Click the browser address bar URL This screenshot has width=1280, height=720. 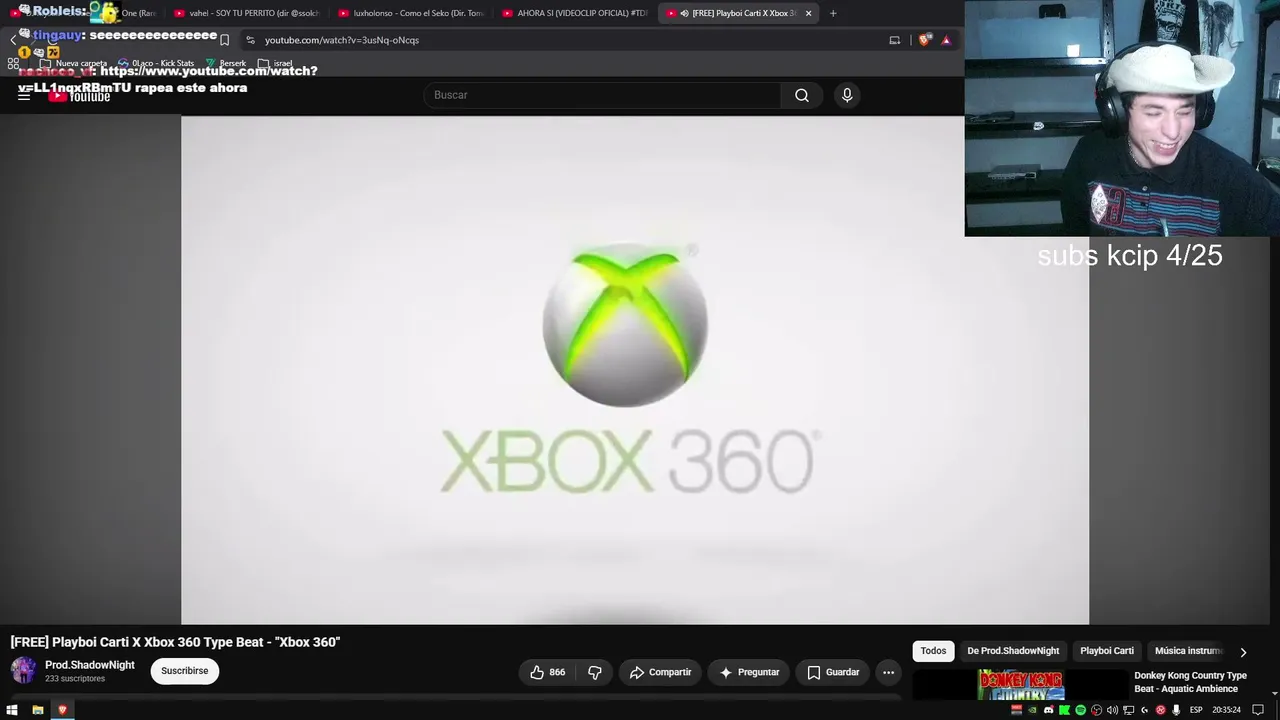click(342, 40)
